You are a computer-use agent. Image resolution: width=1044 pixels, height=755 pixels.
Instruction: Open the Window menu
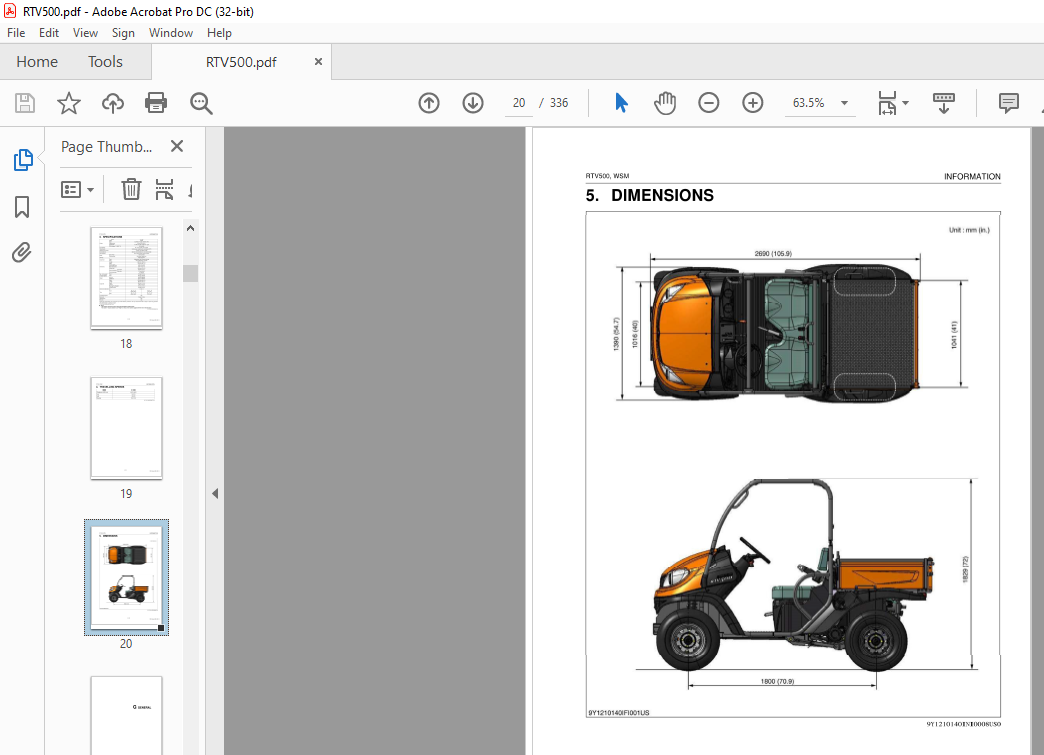[170, 33]
